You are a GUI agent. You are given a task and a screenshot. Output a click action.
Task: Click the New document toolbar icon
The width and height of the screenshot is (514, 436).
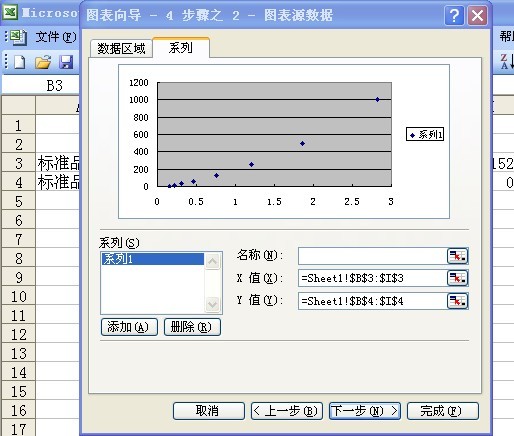[20, 62]
